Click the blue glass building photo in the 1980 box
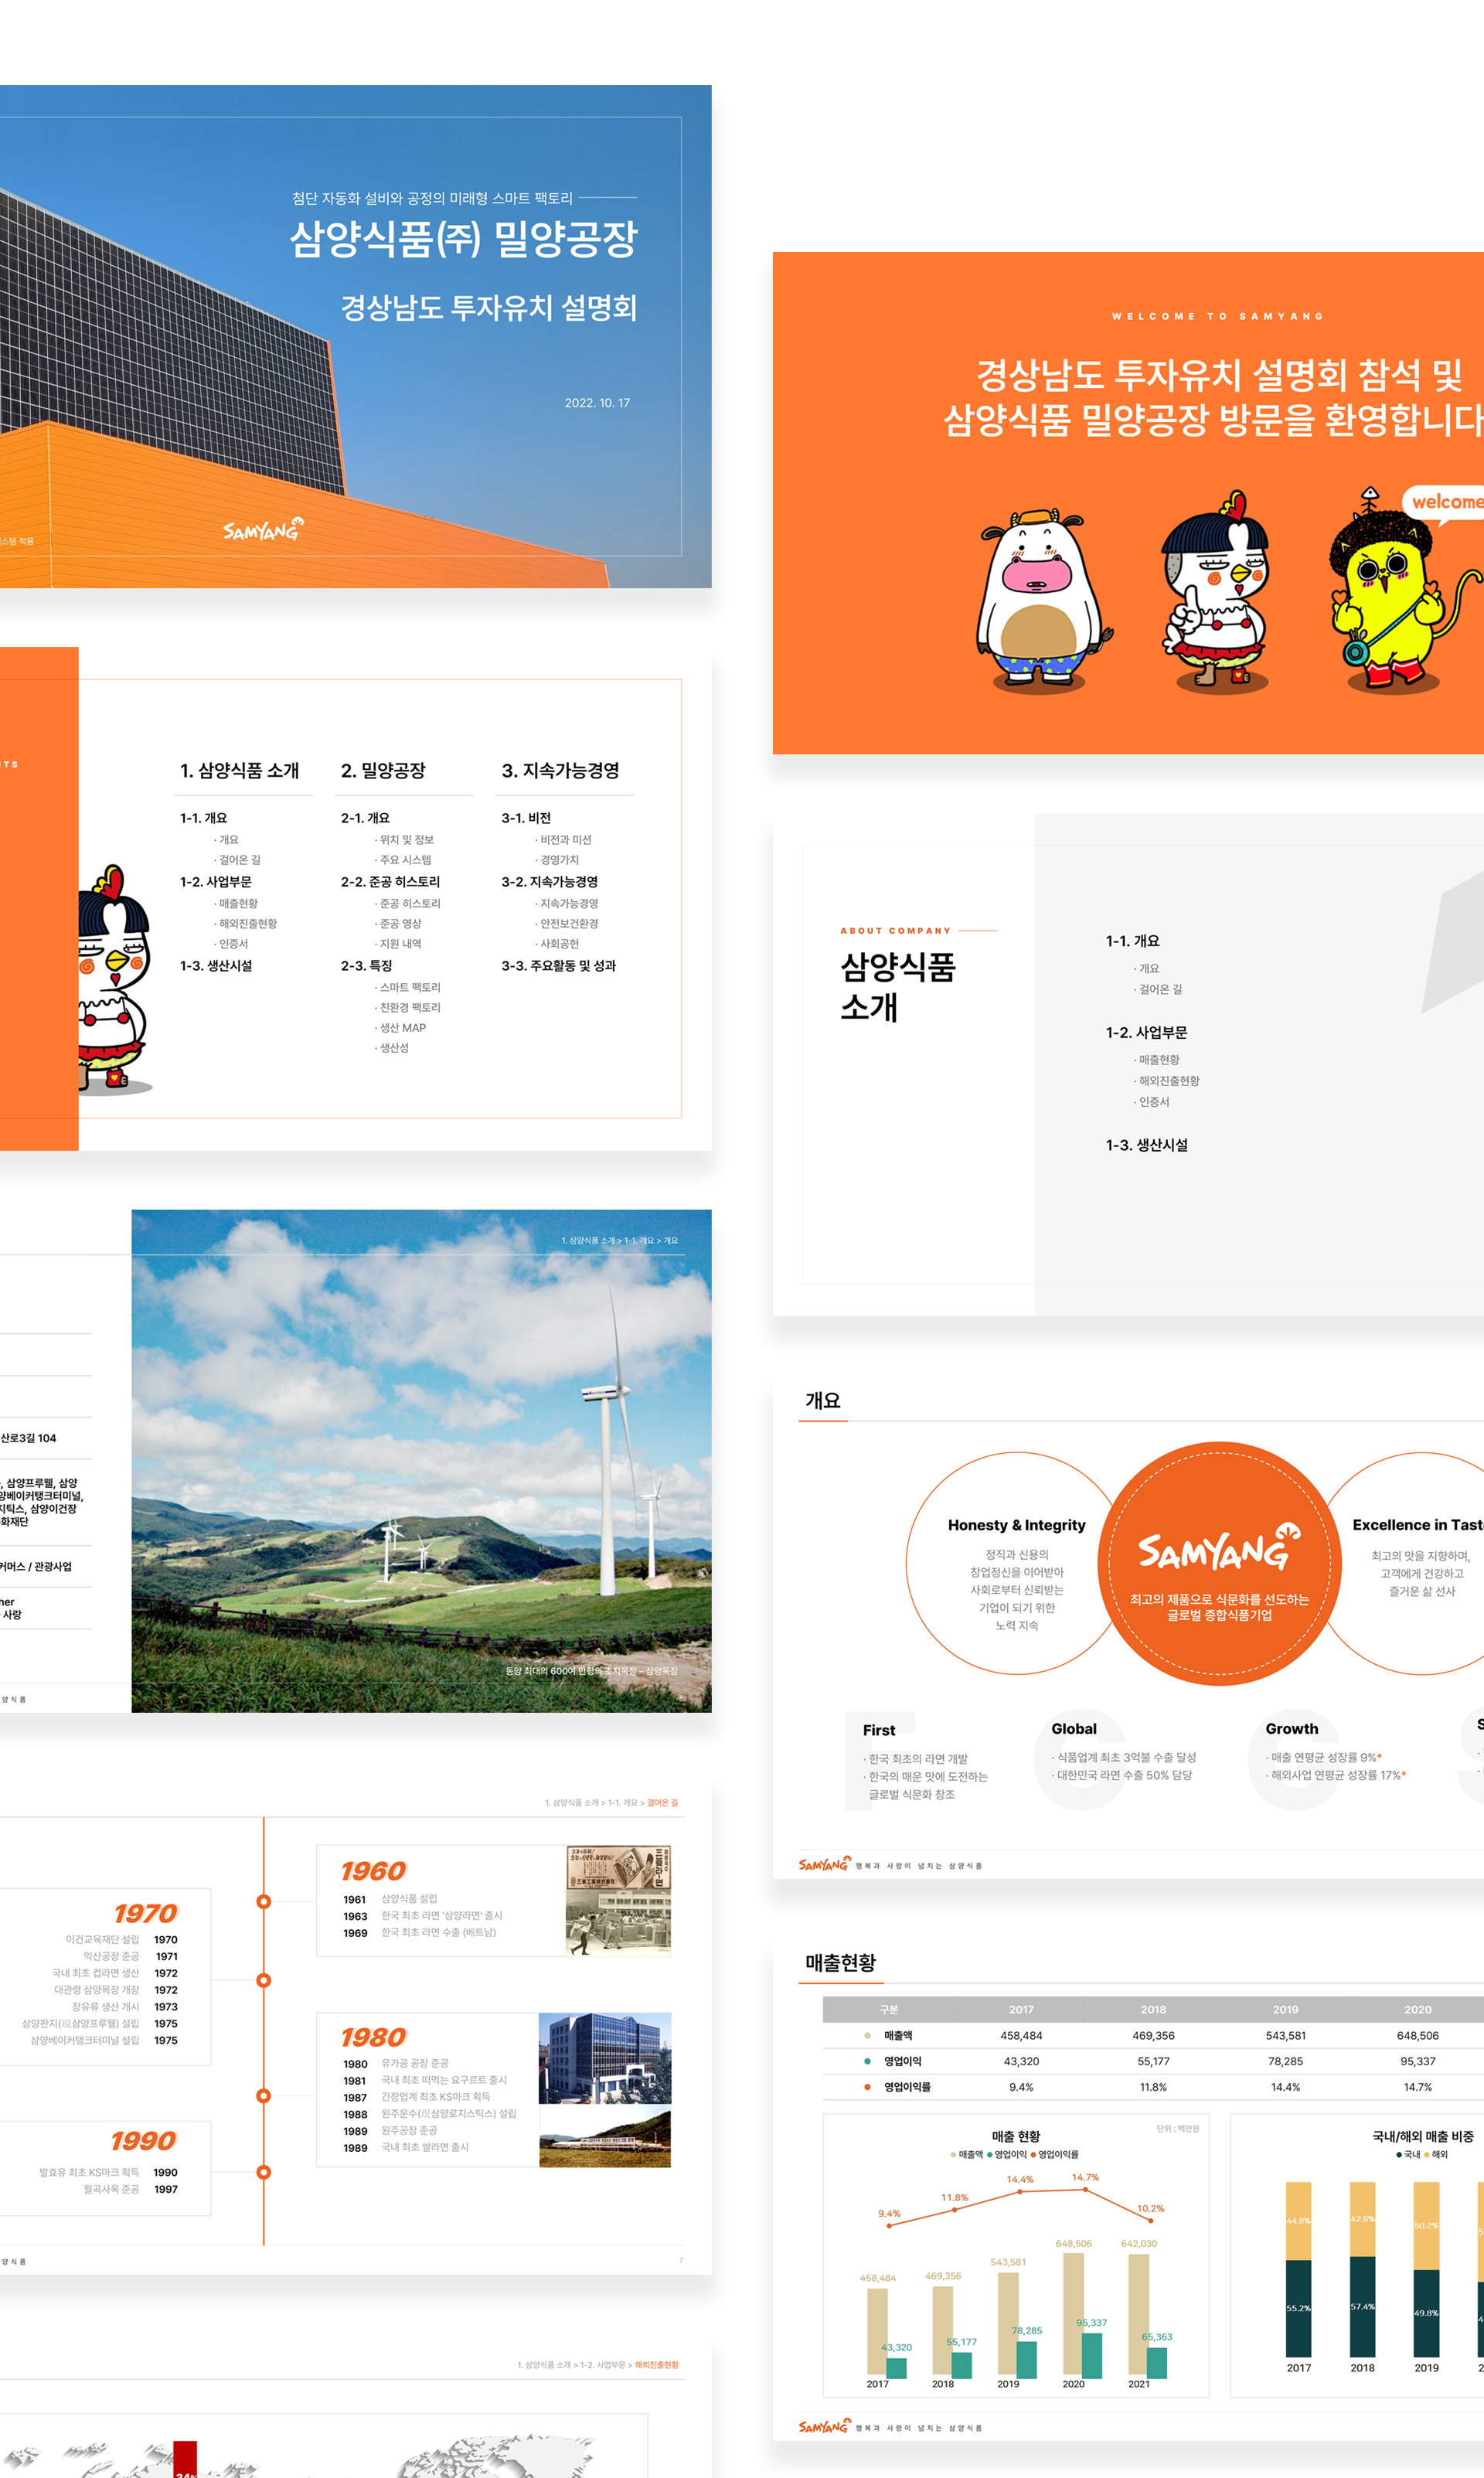Viewport: 1484px width, 2478px height. tap(604, 2059)
